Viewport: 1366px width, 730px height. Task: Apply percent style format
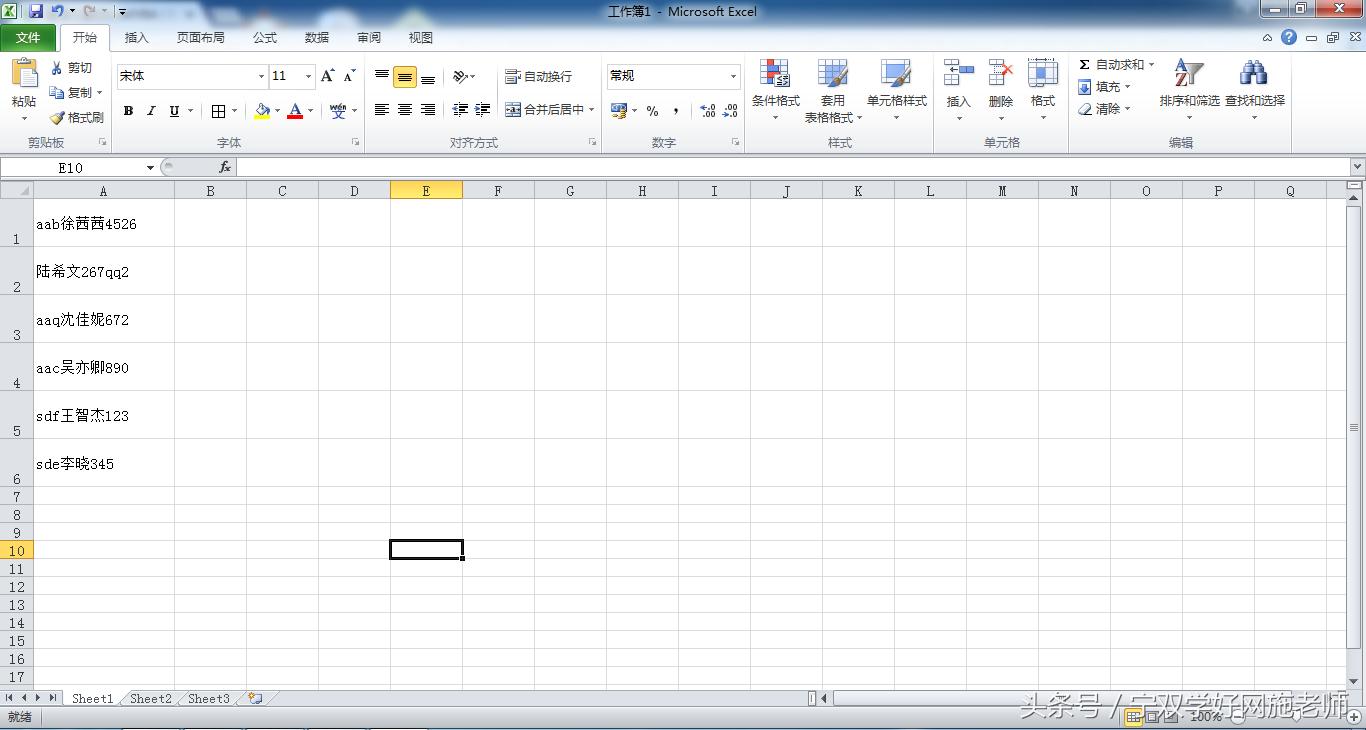click(652, 111)
